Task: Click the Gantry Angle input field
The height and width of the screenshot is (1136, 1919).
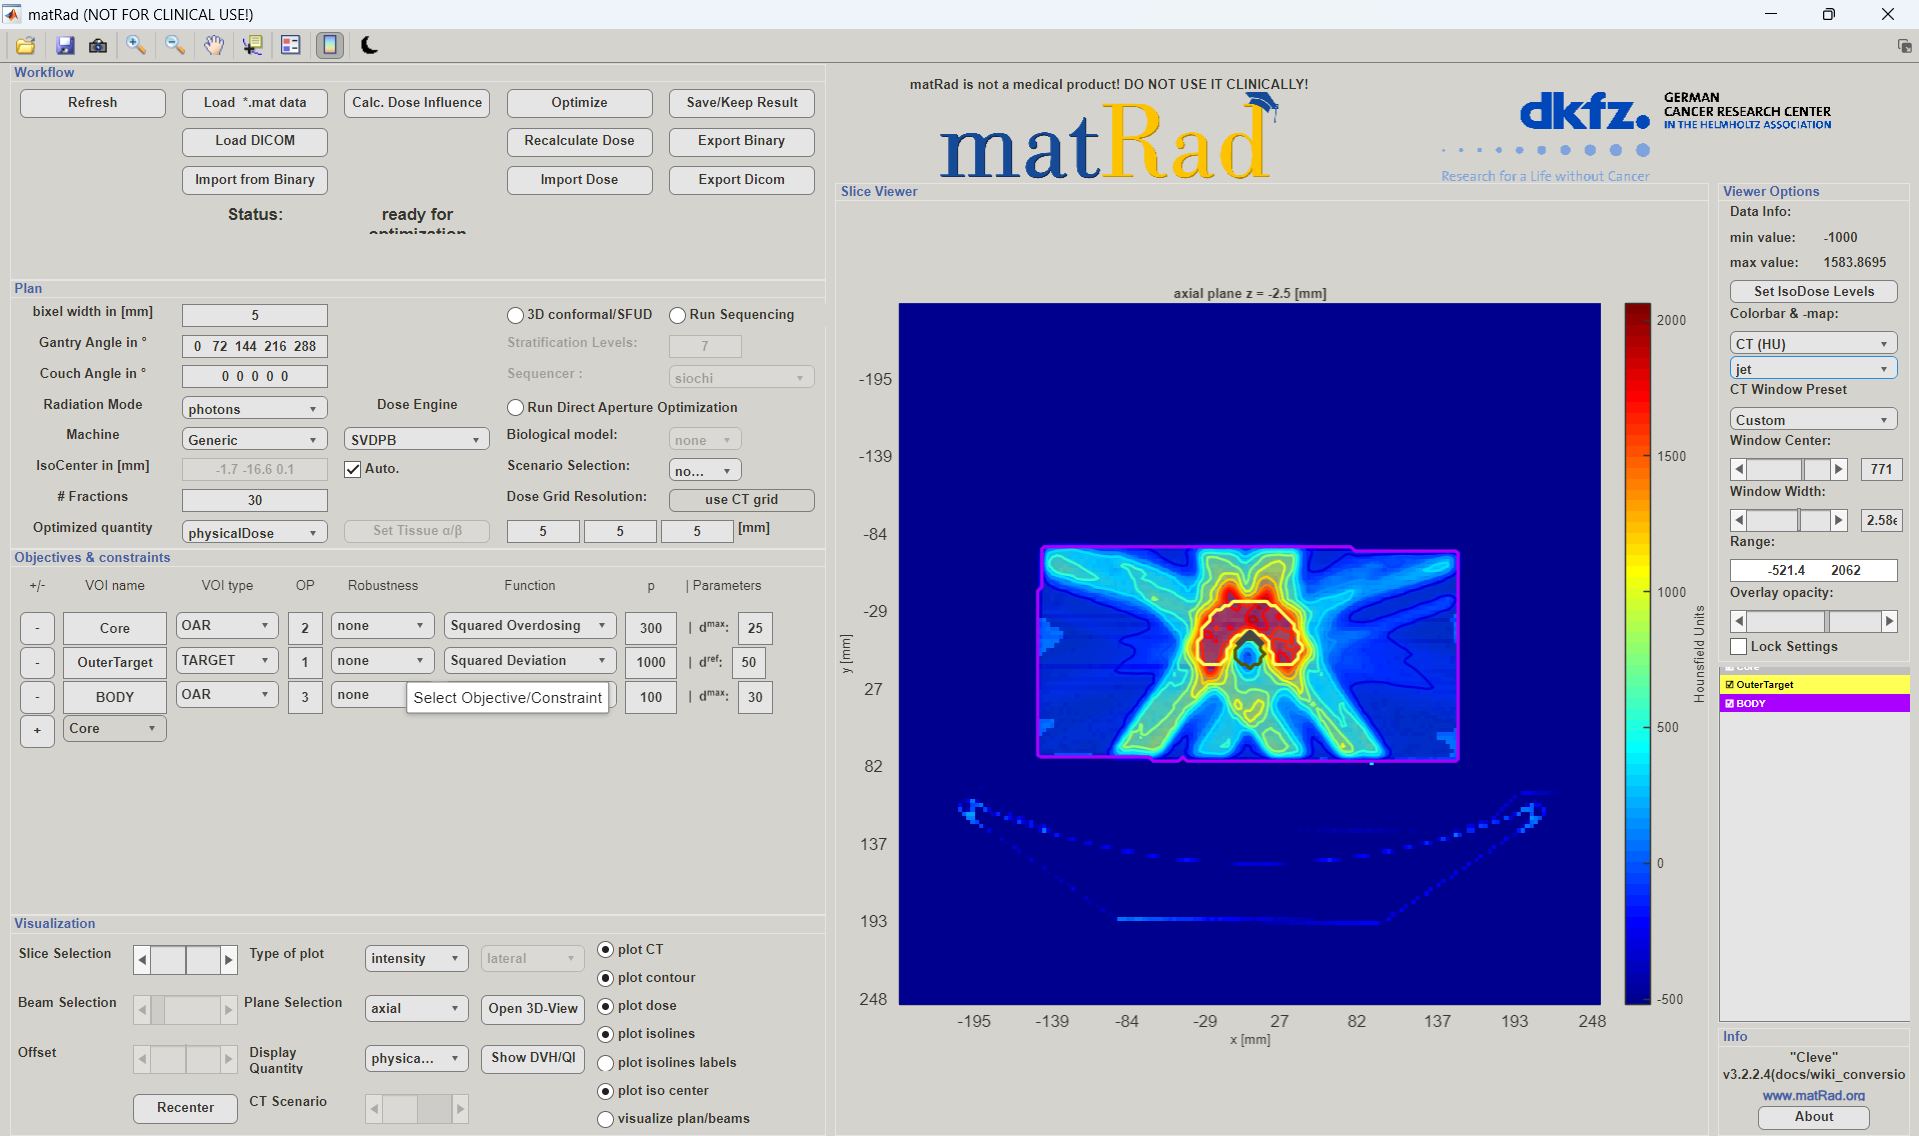Action: click(x=254, y=347)
